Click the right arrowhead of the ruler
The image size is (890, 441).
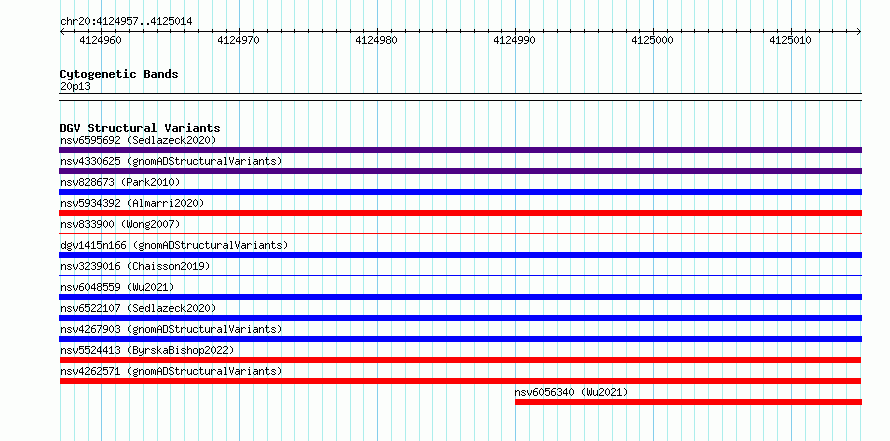click(x=859, y=32)
